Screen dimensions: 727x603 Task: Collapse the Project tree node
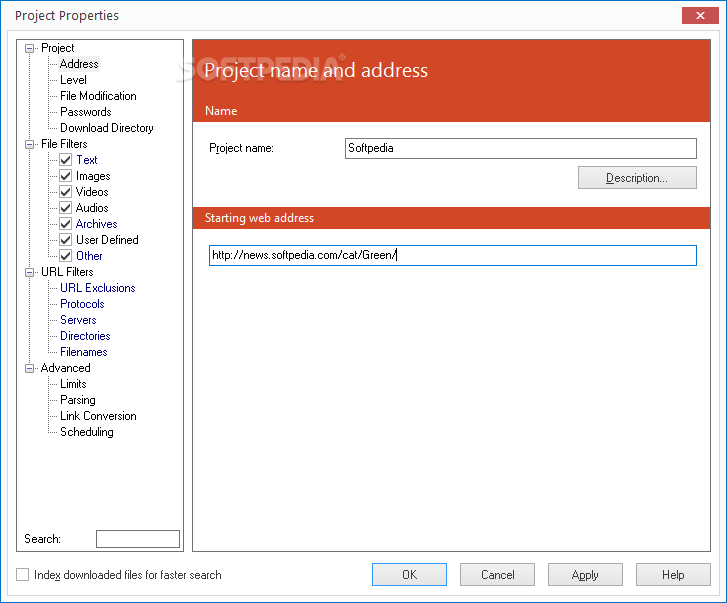(x=29, y=48)
